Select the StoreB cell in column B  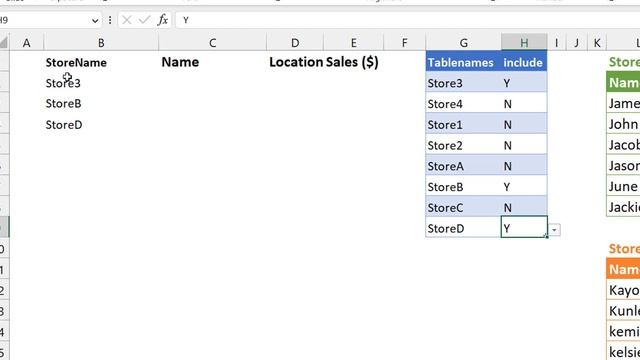(x=101, y=104)
